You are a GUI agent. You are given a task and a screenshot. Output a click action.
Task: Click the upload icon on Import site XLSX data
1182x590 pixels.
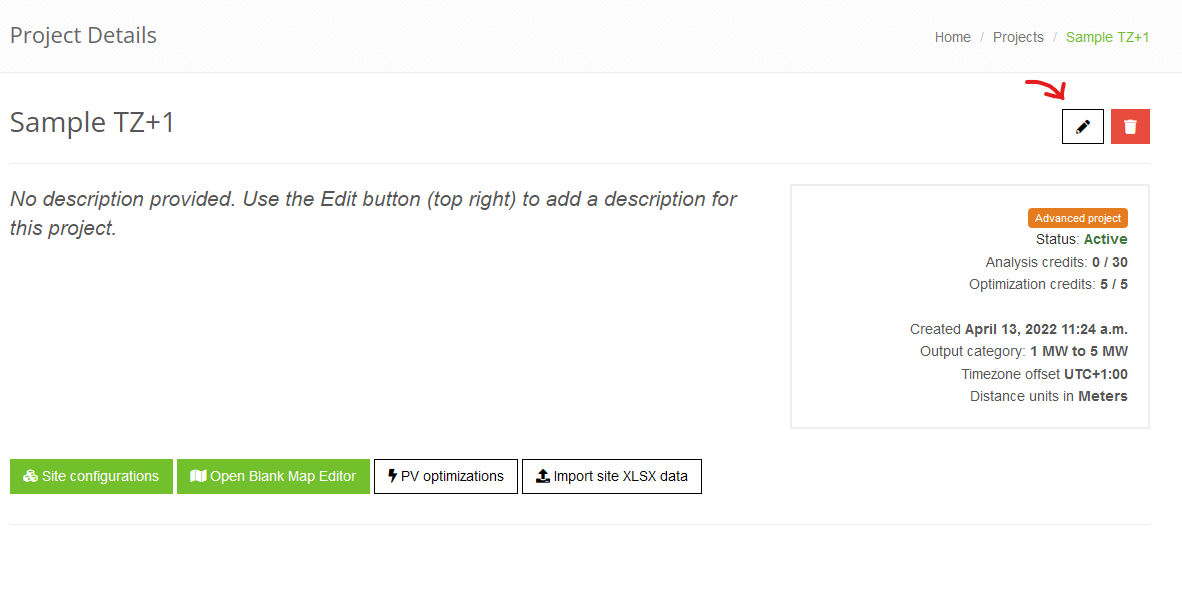tap(543, 476)
